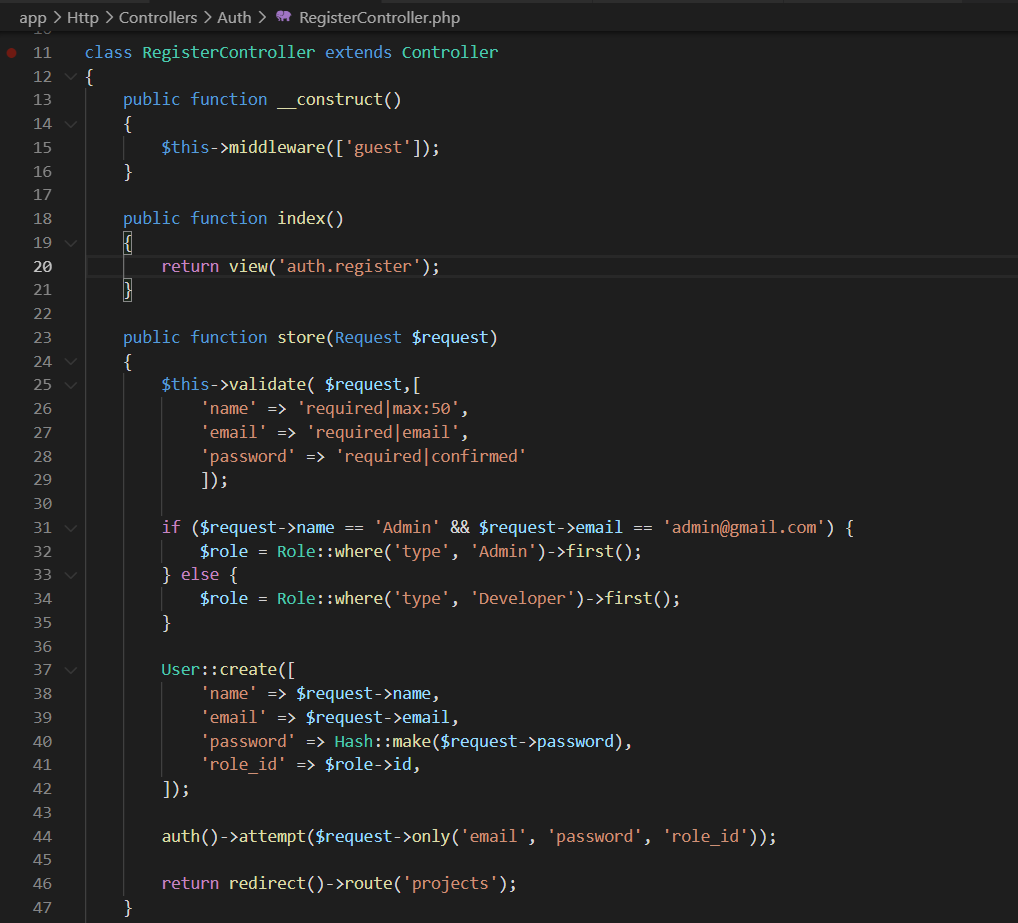Click the PHP elephant icon in breadcrumb
Viewport: 1018px width, 923px height.
[284, 17]
